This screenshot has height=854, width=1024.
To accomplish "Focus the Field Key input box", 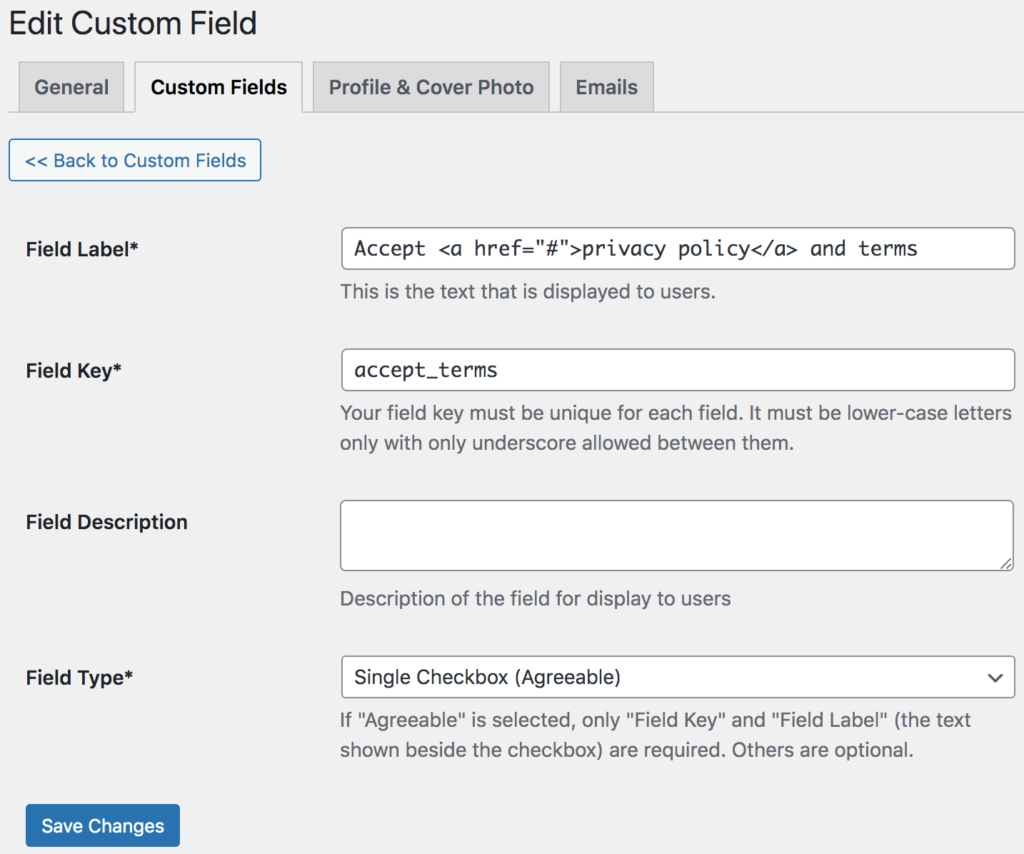I will (x=678, y=370).
